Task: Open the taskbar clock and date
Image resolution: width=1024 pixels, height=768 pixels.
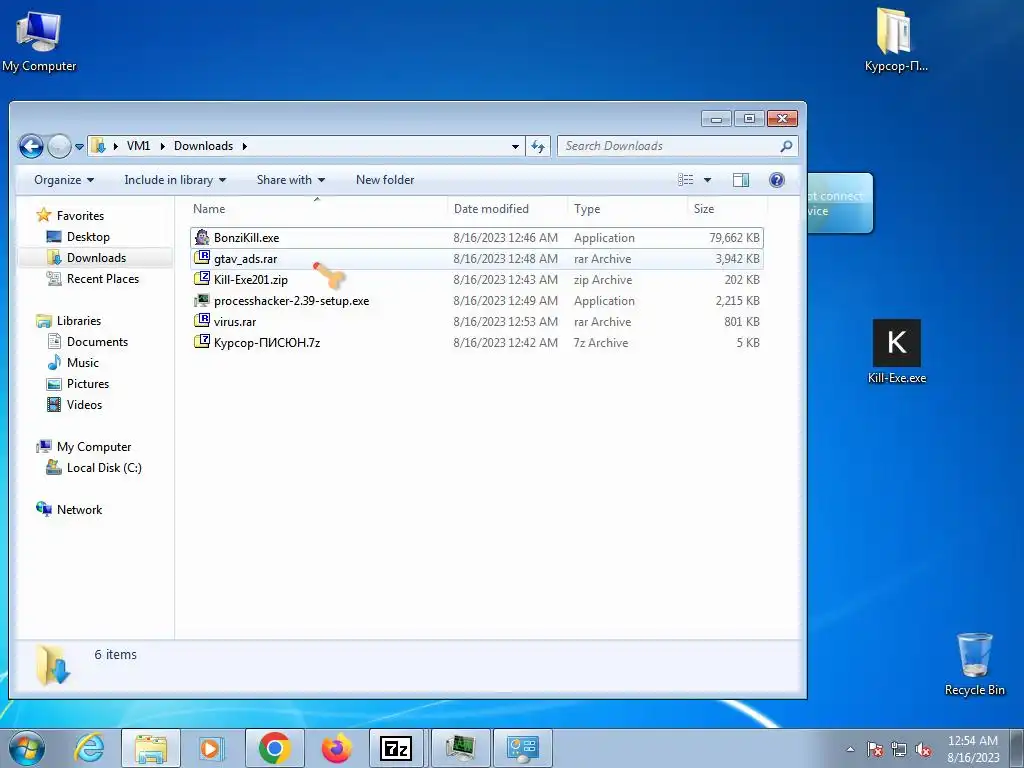Action: pyautogui.click(x=973, y=749)
